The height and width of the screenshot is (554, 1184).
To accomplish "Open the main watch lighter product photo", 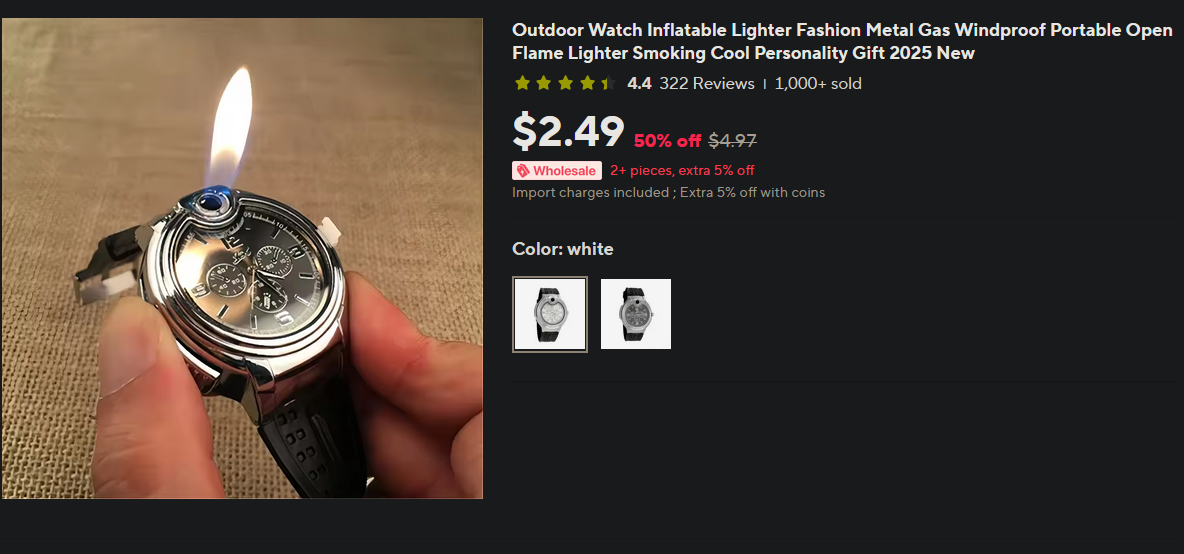I will (242, 258).
